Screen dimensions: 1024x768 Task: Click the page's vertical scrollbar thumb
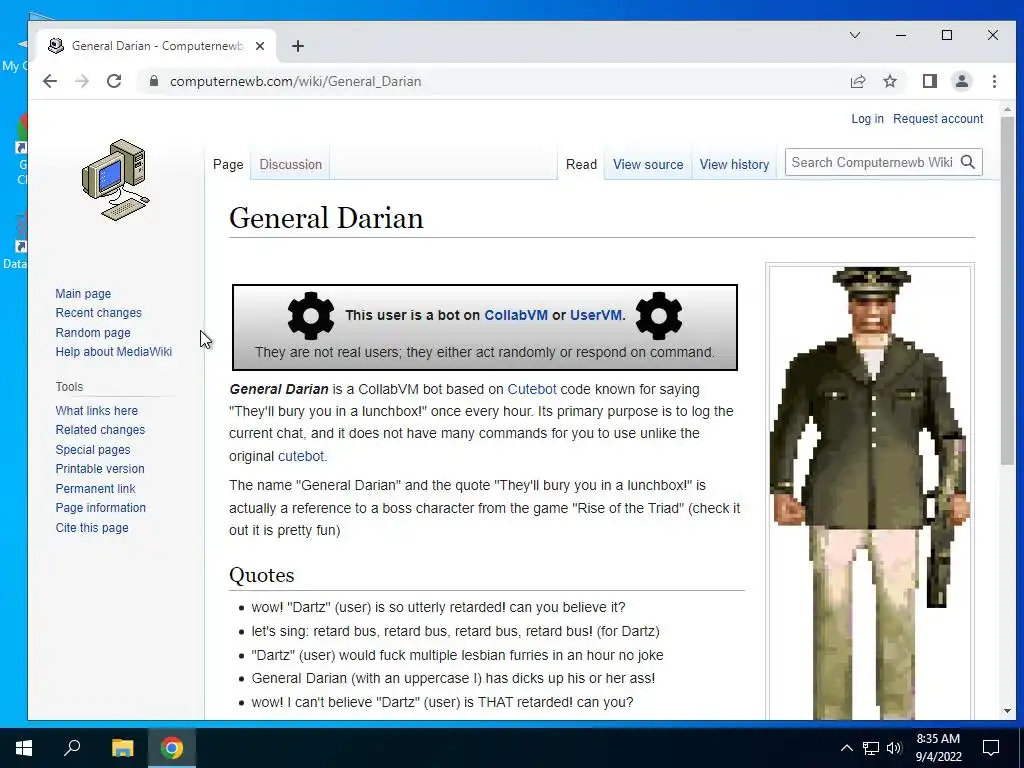pos(1007,291)
